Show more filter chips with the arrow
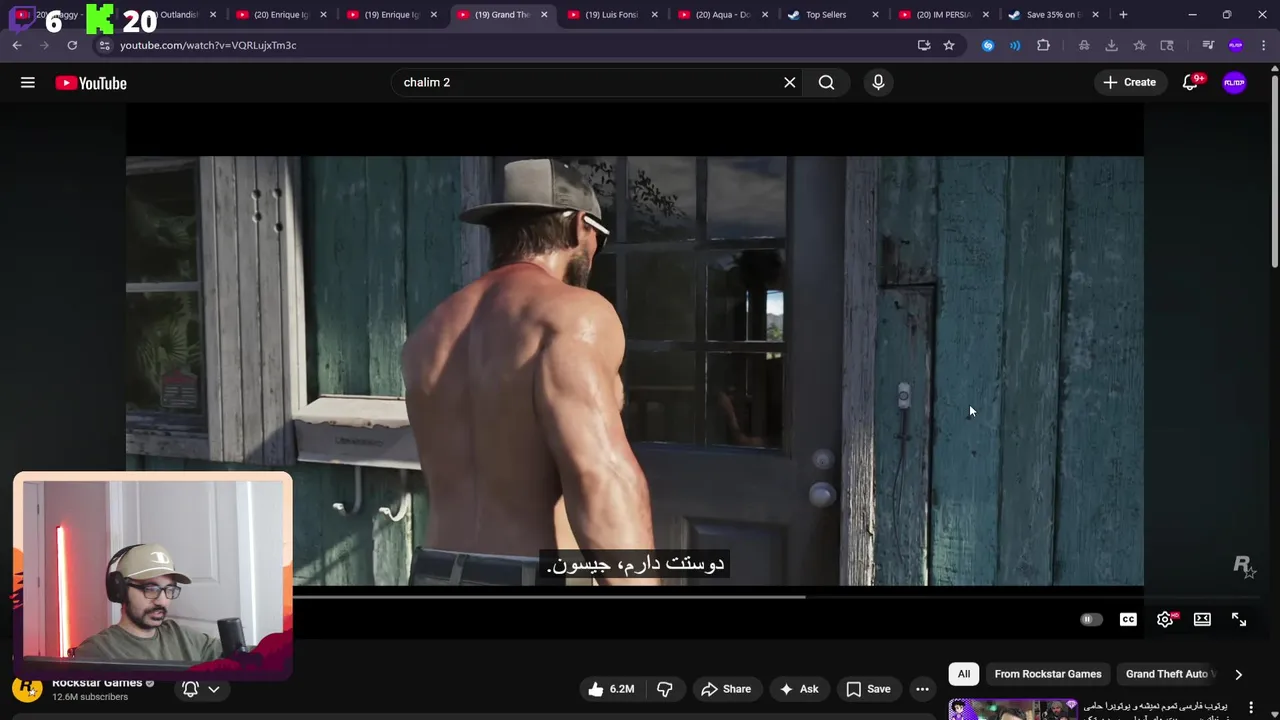The width and height of the screenshot is (1280, 720). (1238, 675)
